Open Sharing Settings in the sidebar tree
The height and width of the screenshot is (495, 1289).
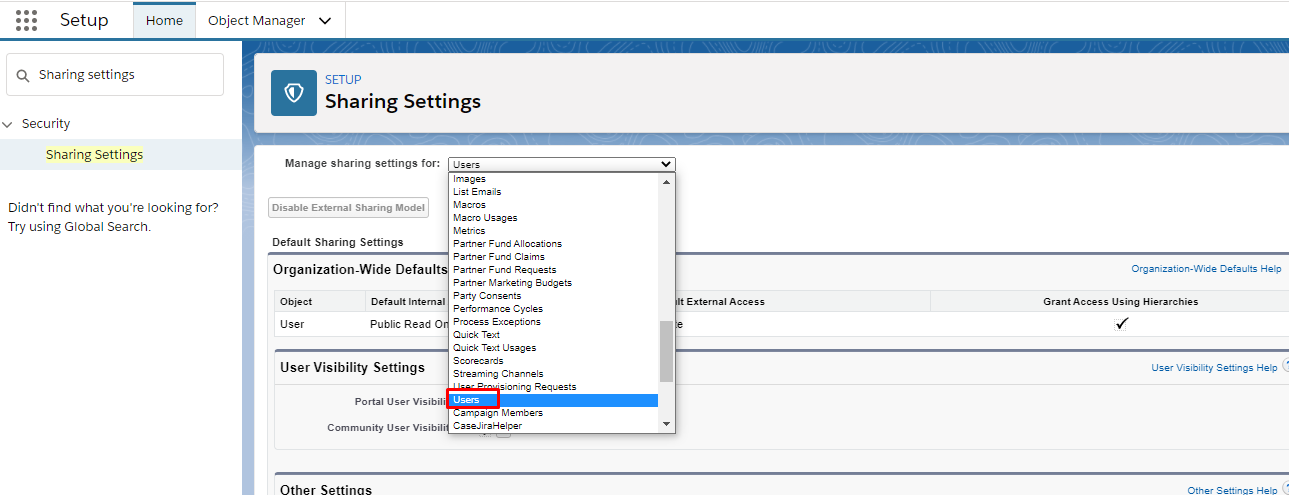pos(94,155)
